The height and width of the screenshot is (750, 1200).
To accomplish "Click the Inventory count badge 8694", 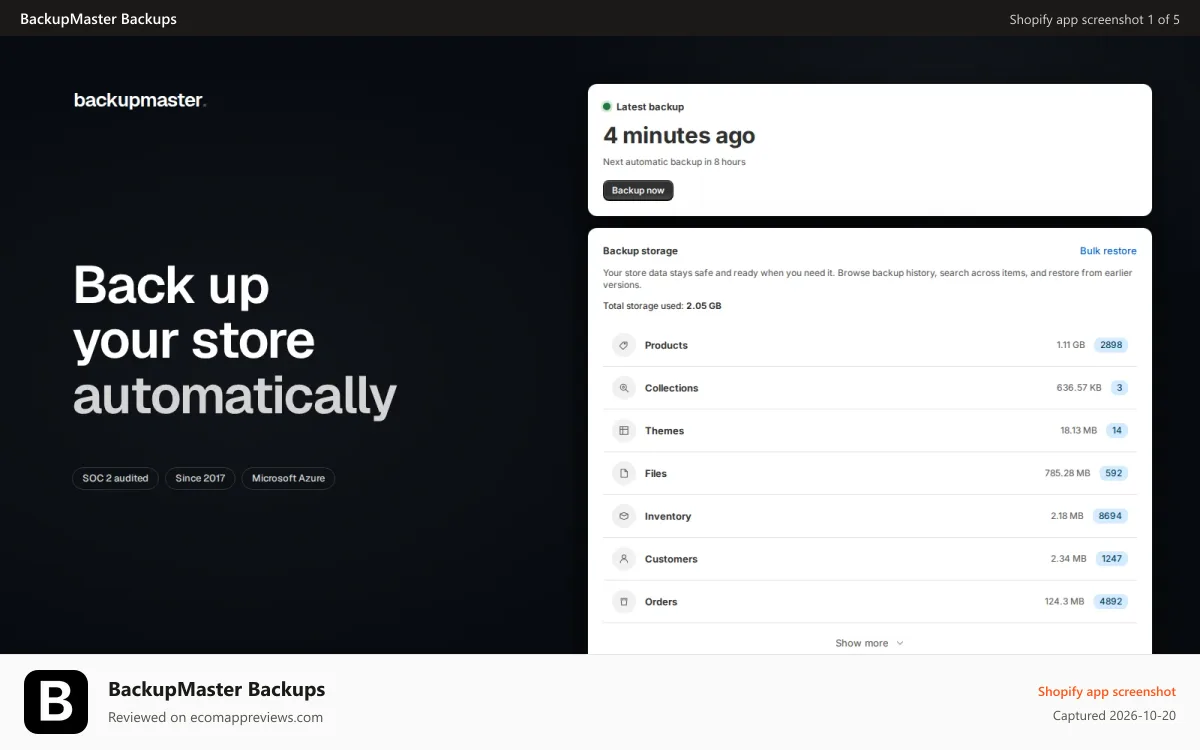I will (x=1110, y=516).
